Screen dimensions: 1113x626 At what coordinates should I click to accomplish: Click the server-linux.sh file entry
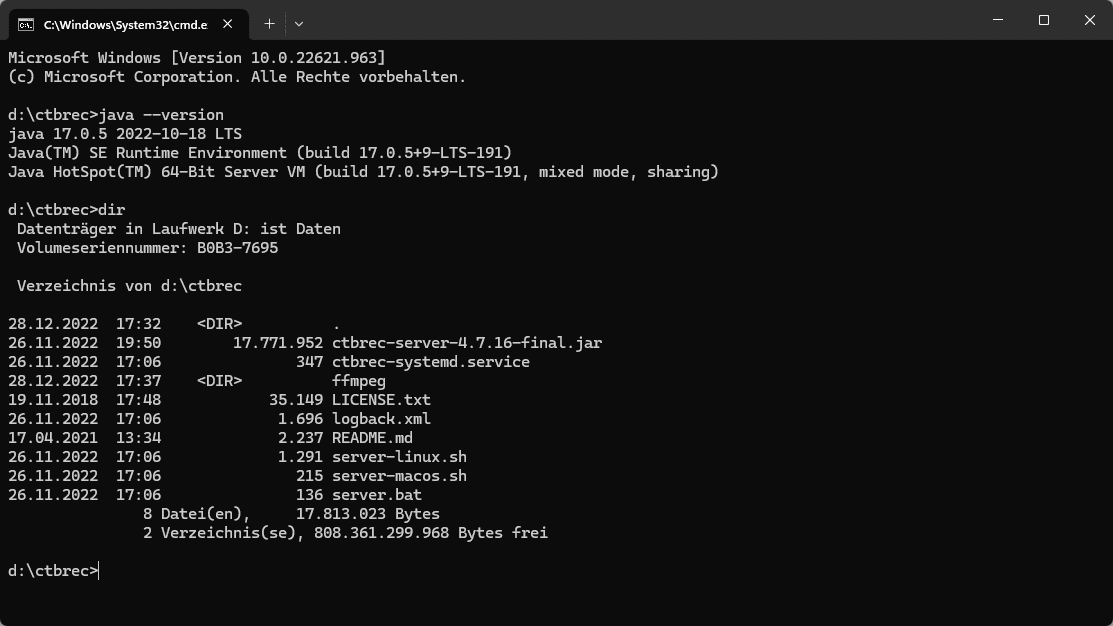[400, 457]
